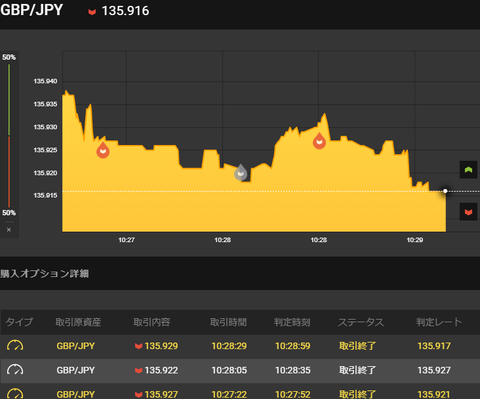Click the bottom 50% sentiment label
The width and height of the screenshot is (480, 399).
point(9,213)
